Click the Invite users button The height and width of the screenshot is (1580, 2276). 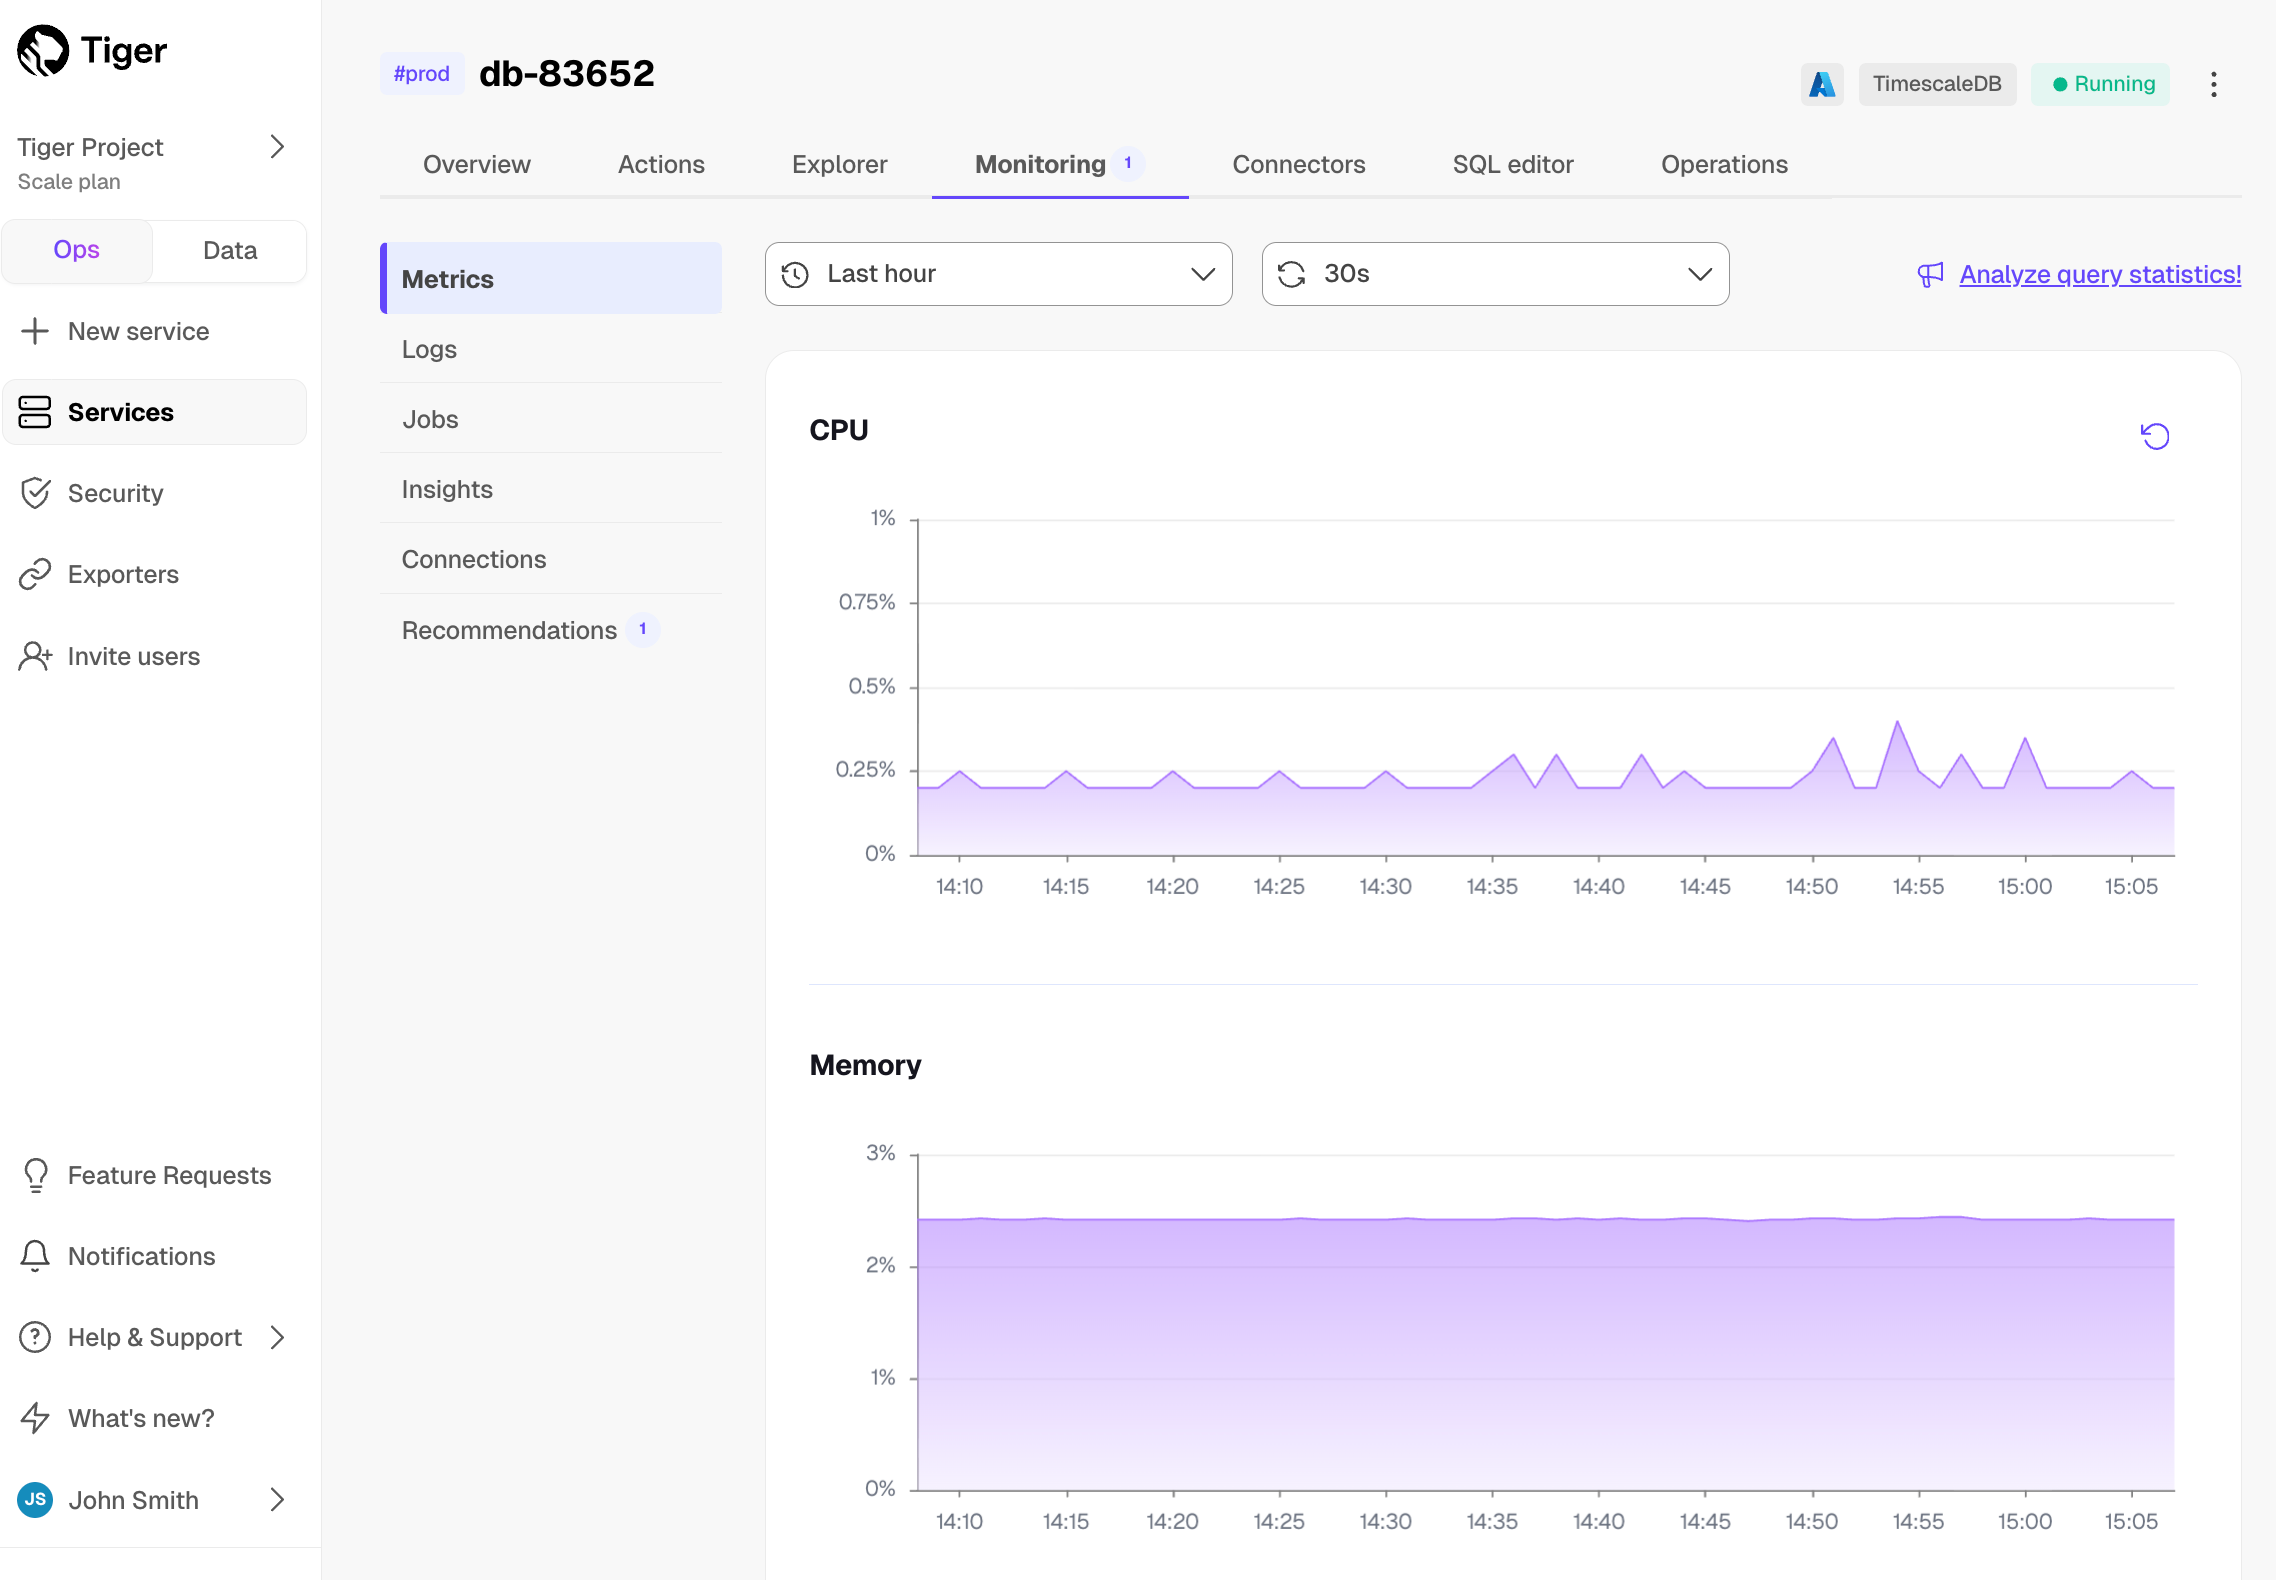point(133,656)
